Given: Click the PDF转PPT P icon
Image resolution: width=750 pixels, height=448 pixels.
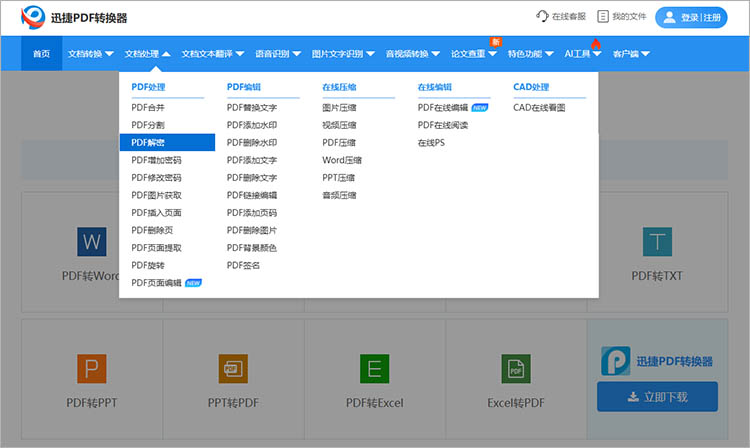Looking at the screenshot, I should tap(91, 369).
